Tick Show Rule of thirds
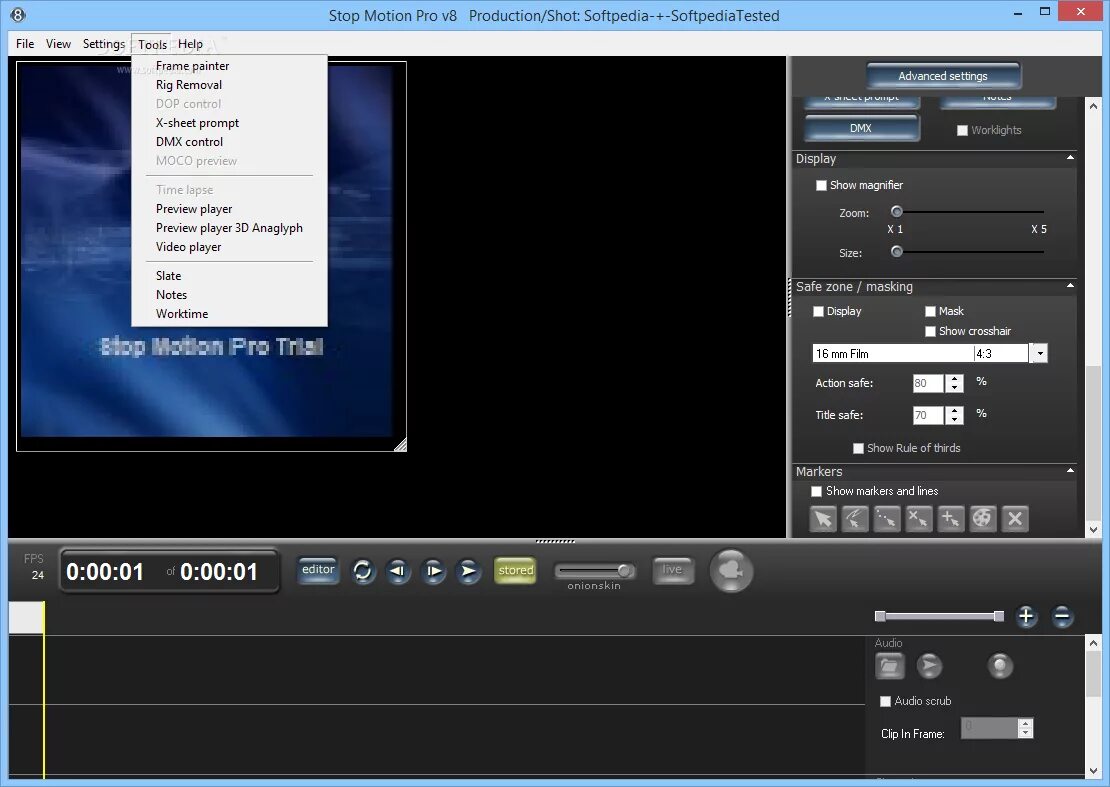Screen dimensions: 1110x787 [x=858, y=448]
